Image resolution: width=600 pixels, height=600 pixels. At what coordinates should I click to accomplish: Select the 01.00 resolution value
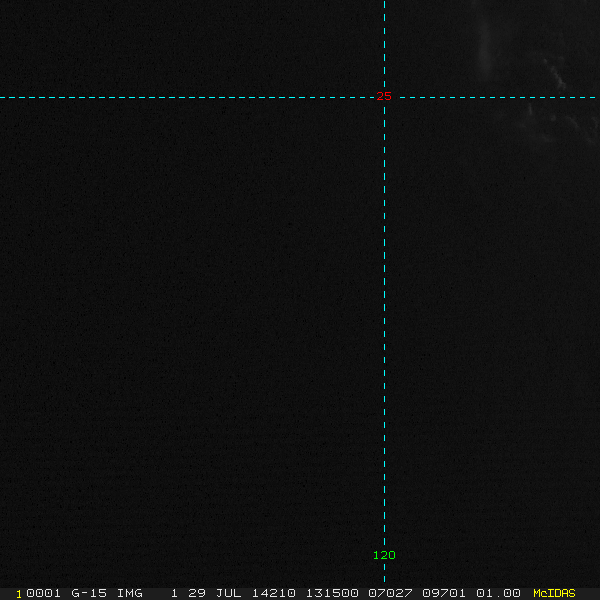[498, 593]
